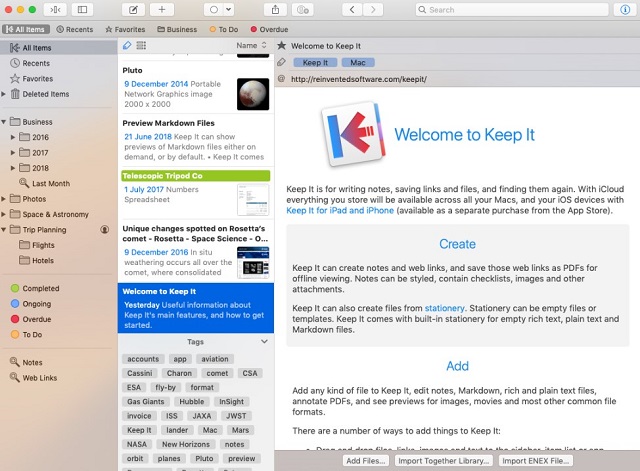The width and height of the screenshot is (640, 471).
Task: Click the plus add item button
Action: pyautogui.click(x=162, y=9)
